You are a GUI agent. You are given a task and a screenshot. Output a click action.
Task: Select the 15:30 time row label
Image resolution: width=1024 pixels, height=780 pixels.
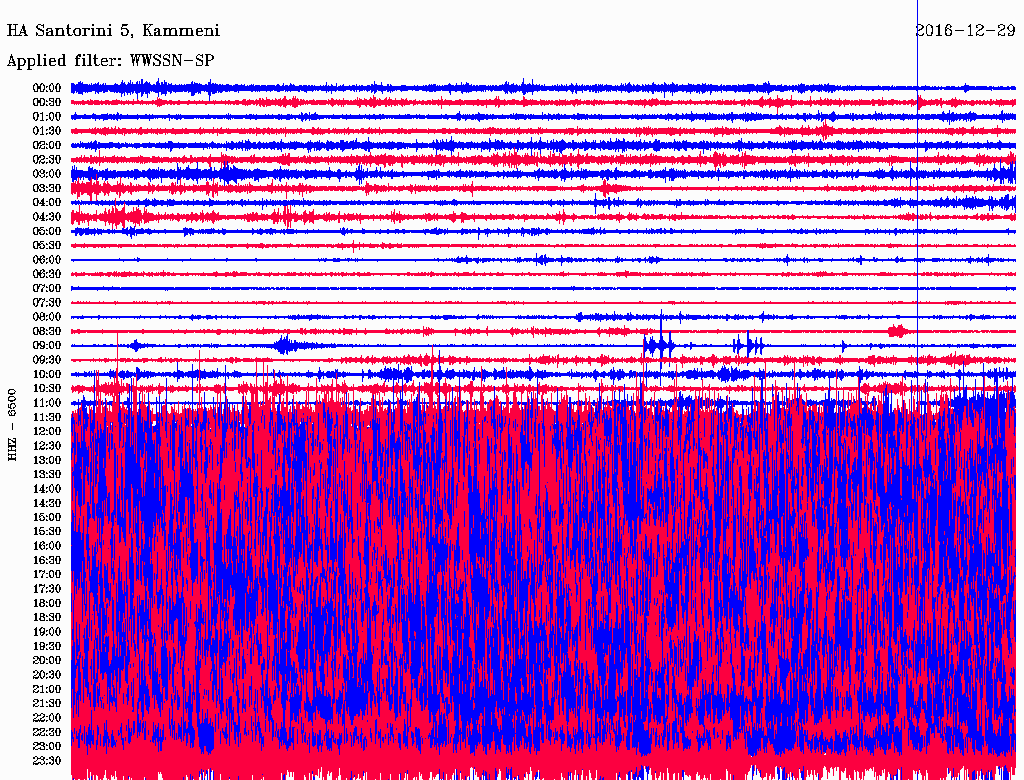(x=47, y=532)
